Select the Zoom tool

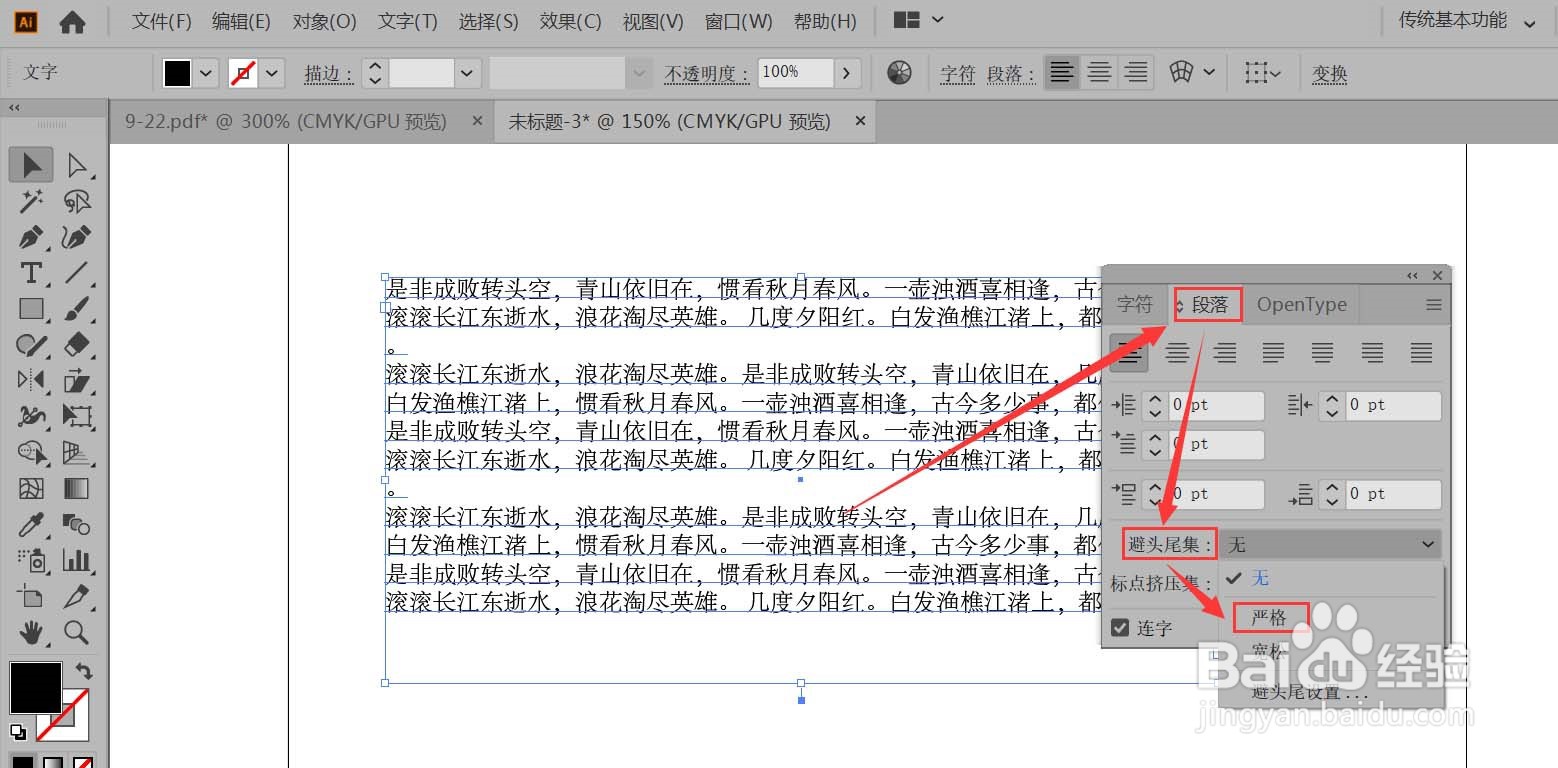(79, 632)
